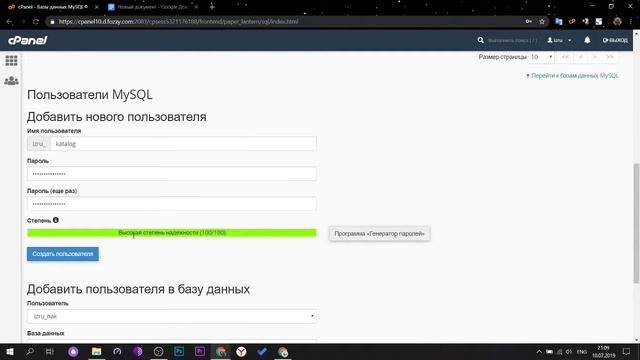
Task: Open the notifications bell icon
Action: (x=587, y=40)
